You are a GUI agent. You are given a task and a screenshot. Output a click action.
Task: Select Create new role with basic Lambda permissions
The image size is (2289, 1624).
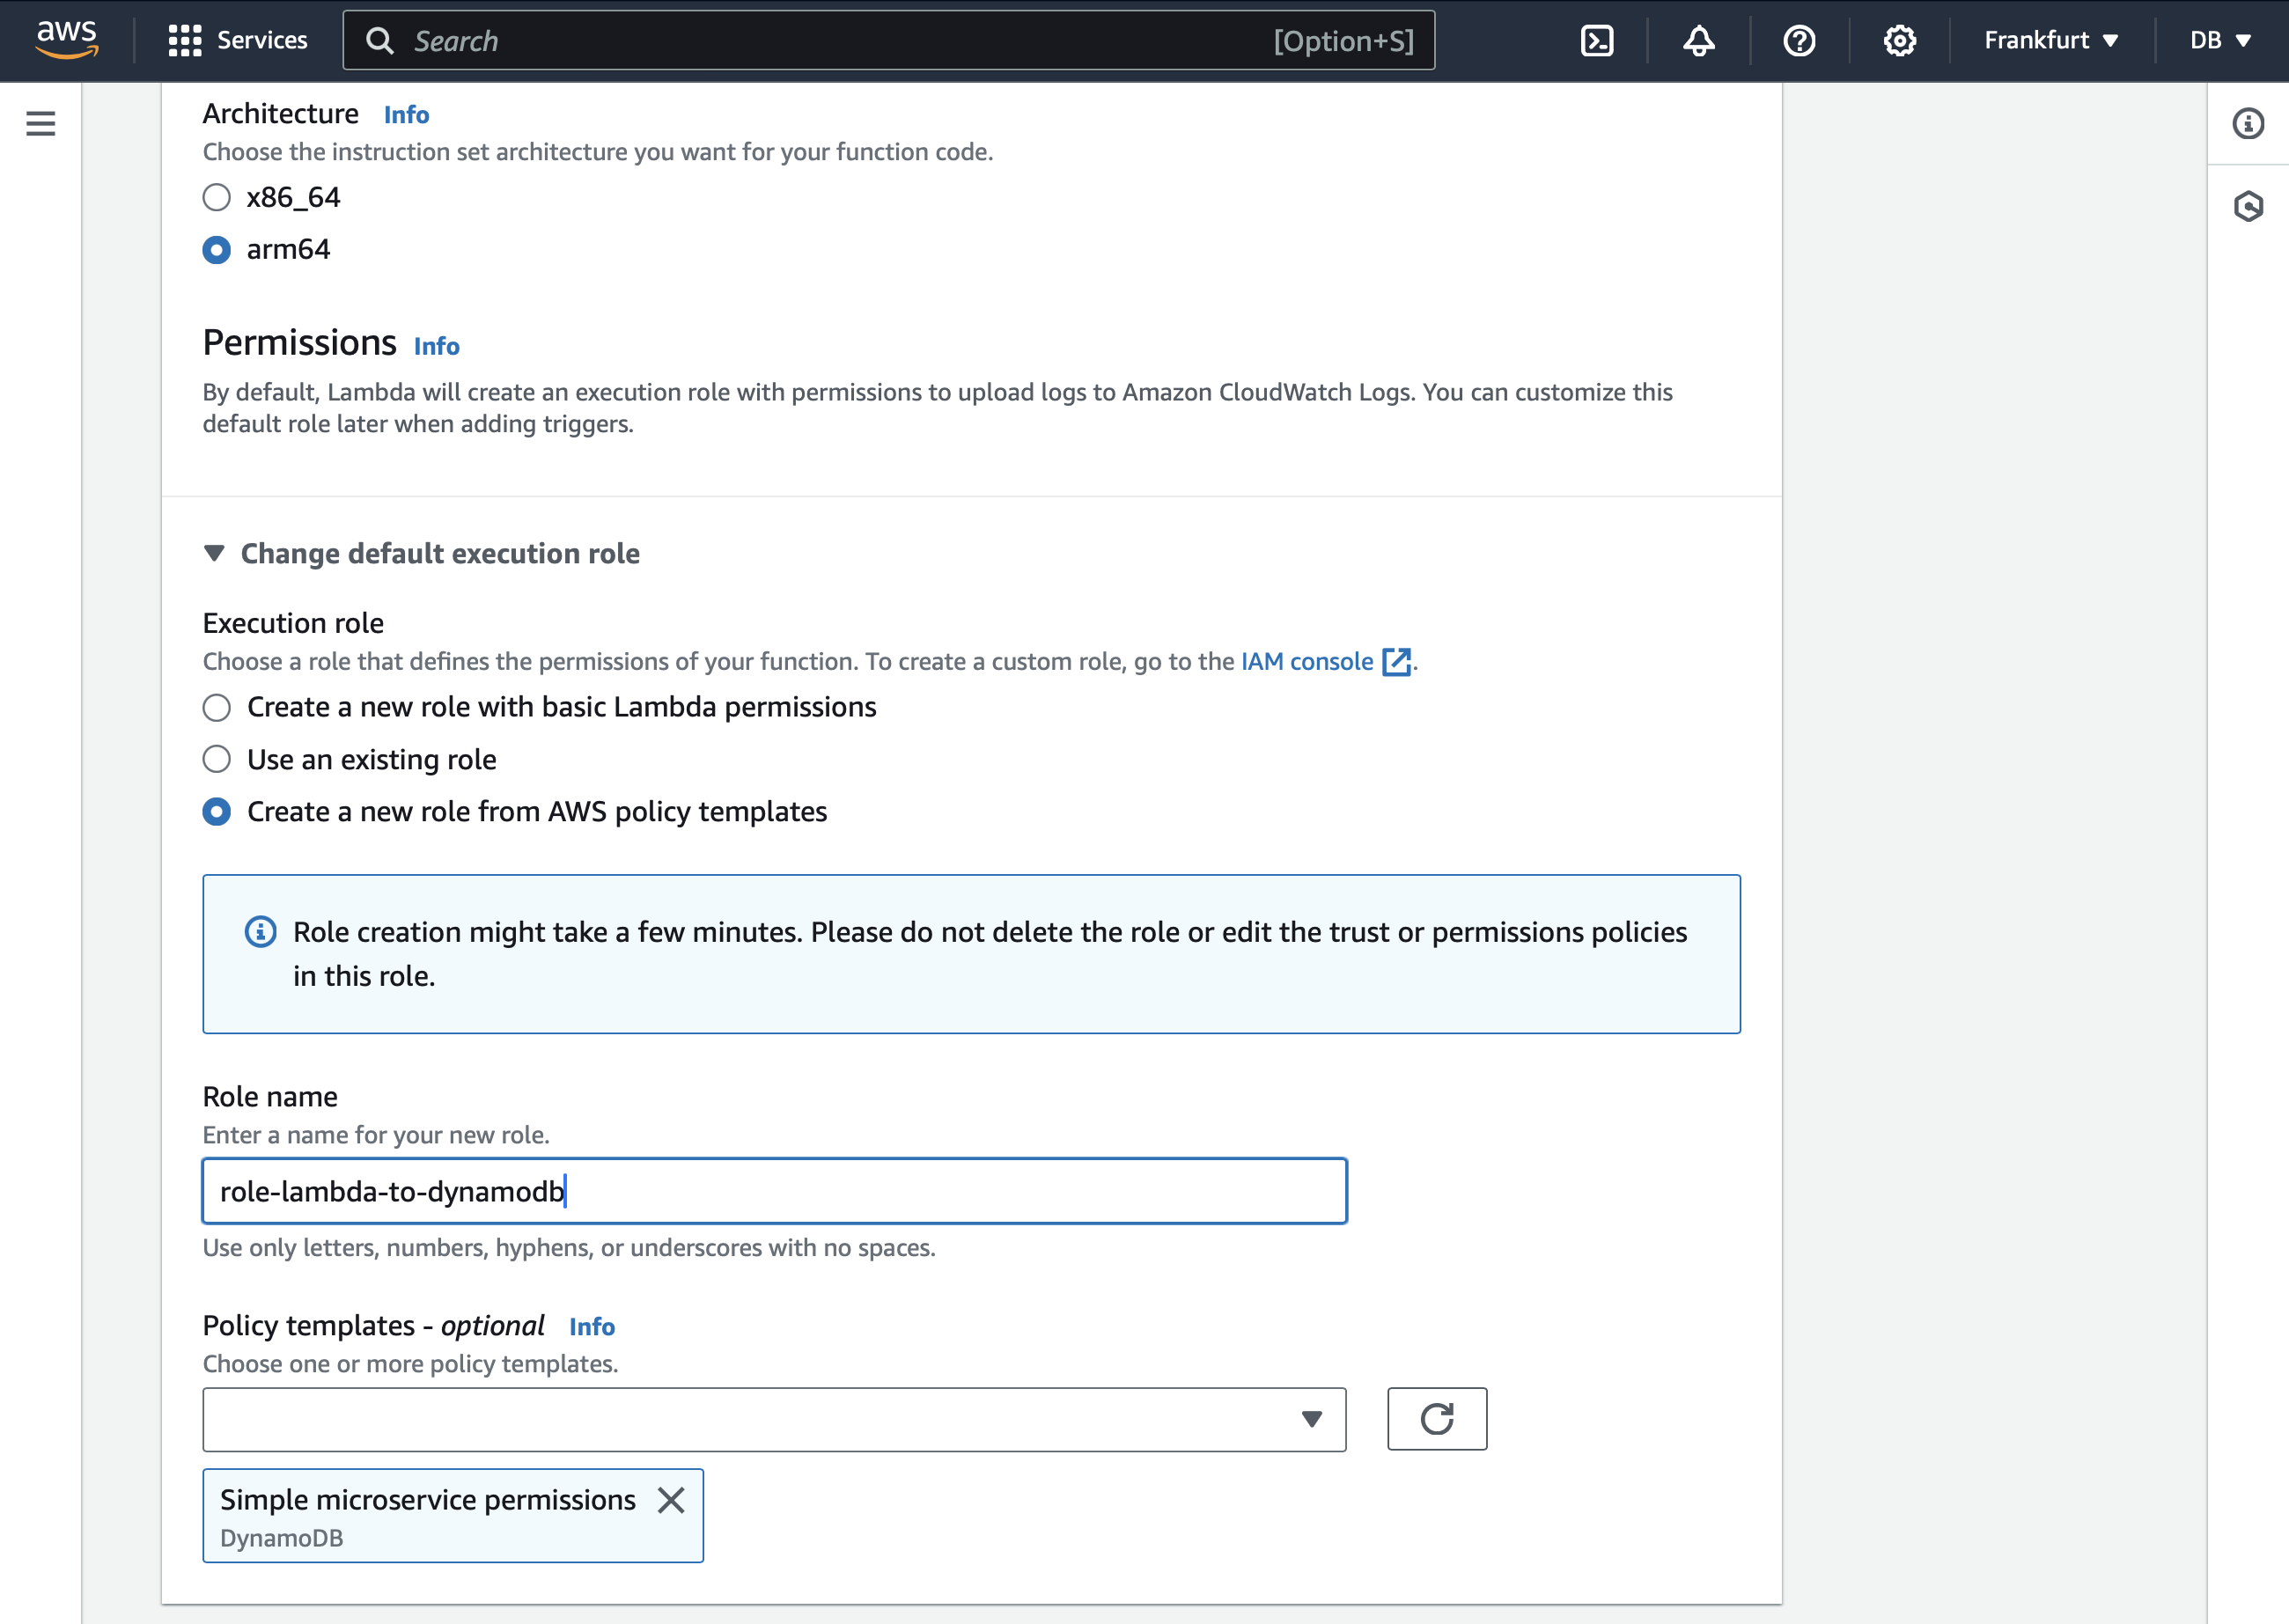pyautogui.click(x=217, y=709)
